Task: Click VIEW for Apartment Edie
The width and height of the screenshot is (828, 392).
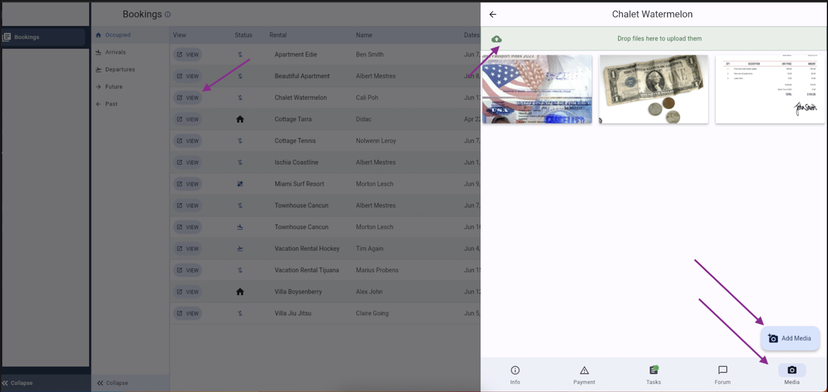Action: click(x=187, y=54)
